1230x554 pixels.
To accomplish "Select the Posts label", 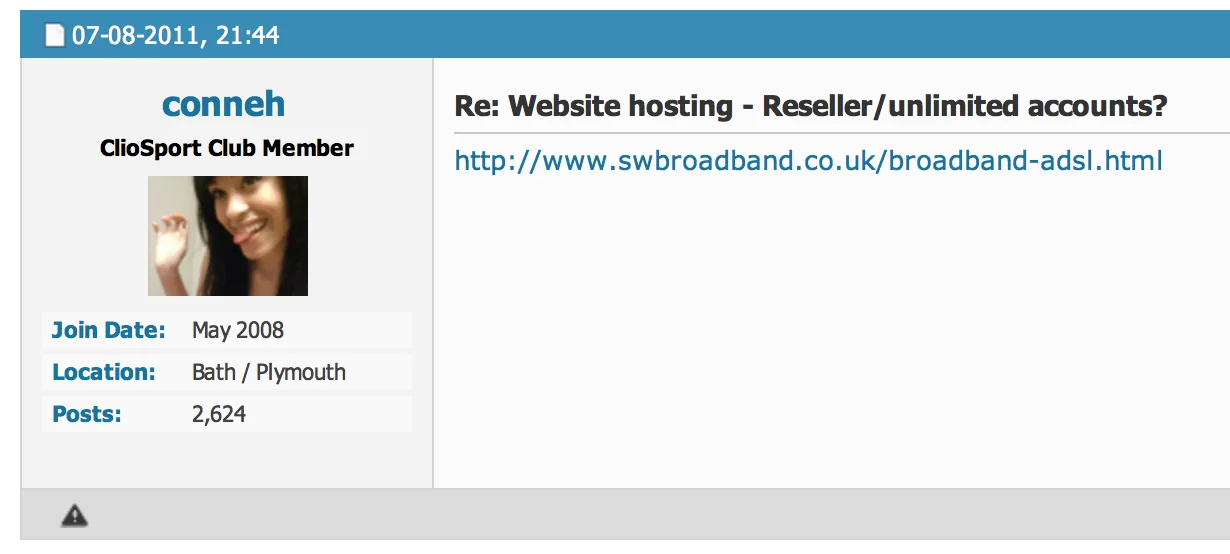I will 87,414.
